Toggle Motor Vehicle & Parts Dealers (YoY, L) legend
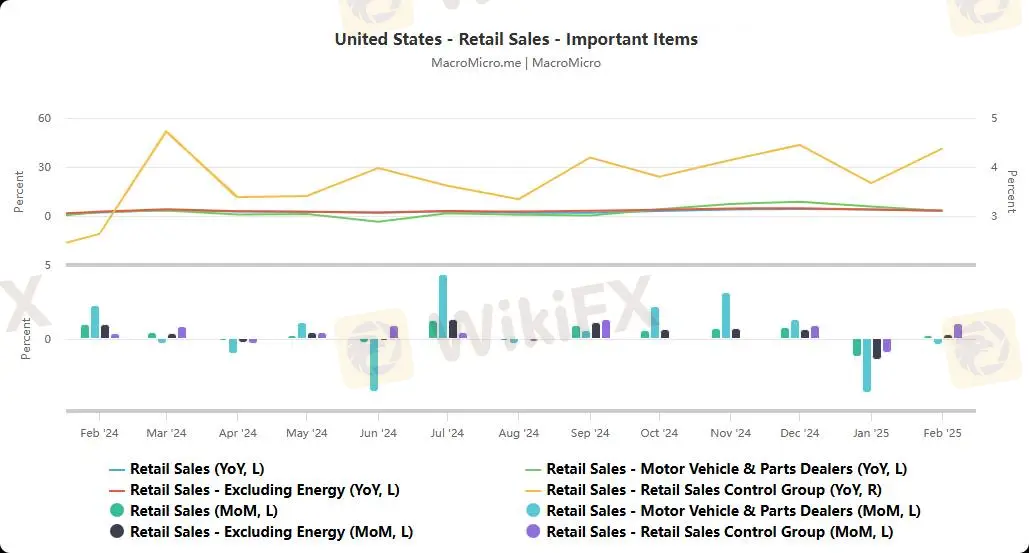 (x=726, y=468)
